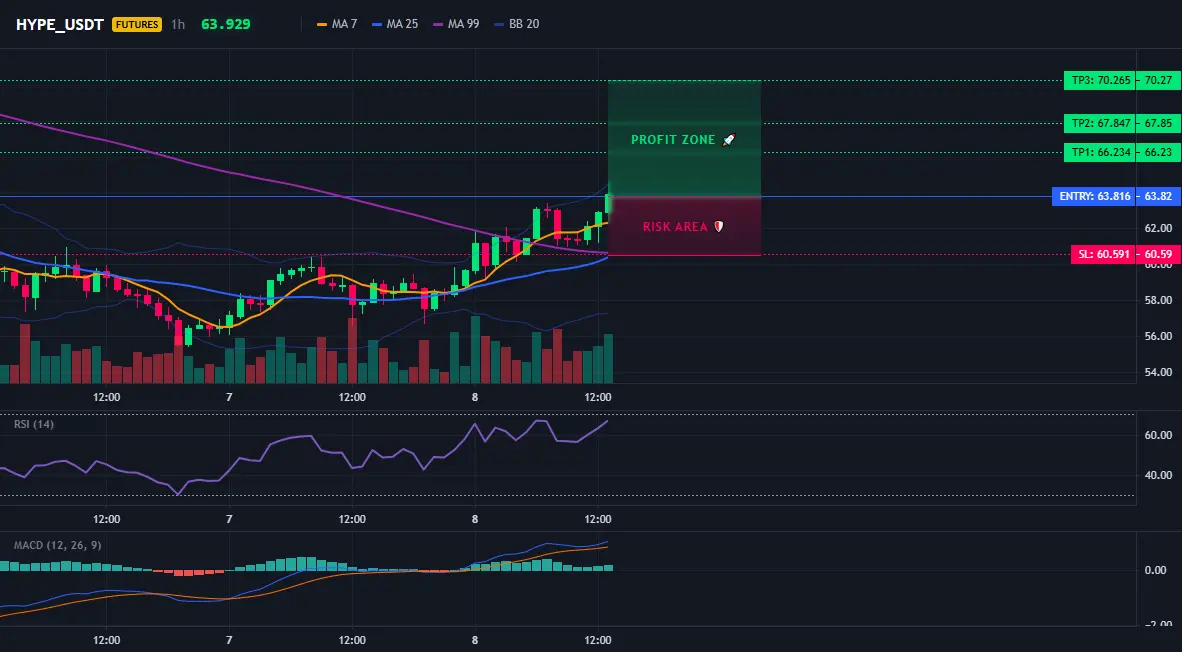Image resolution: width=1182 pixels, height=652 pixels.
Task: Click the SL: 60.591 label
Action: tap(1104, 254)
